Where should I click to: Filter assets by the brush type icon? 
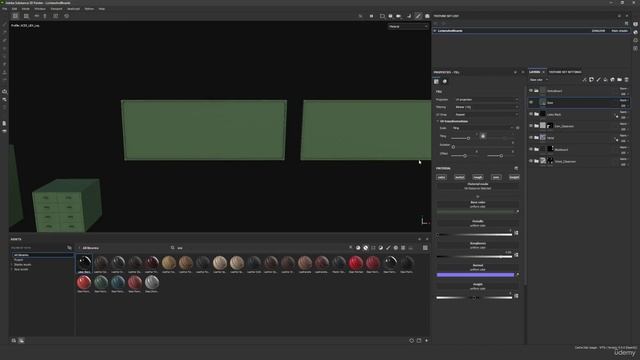(x=388, y=248)
